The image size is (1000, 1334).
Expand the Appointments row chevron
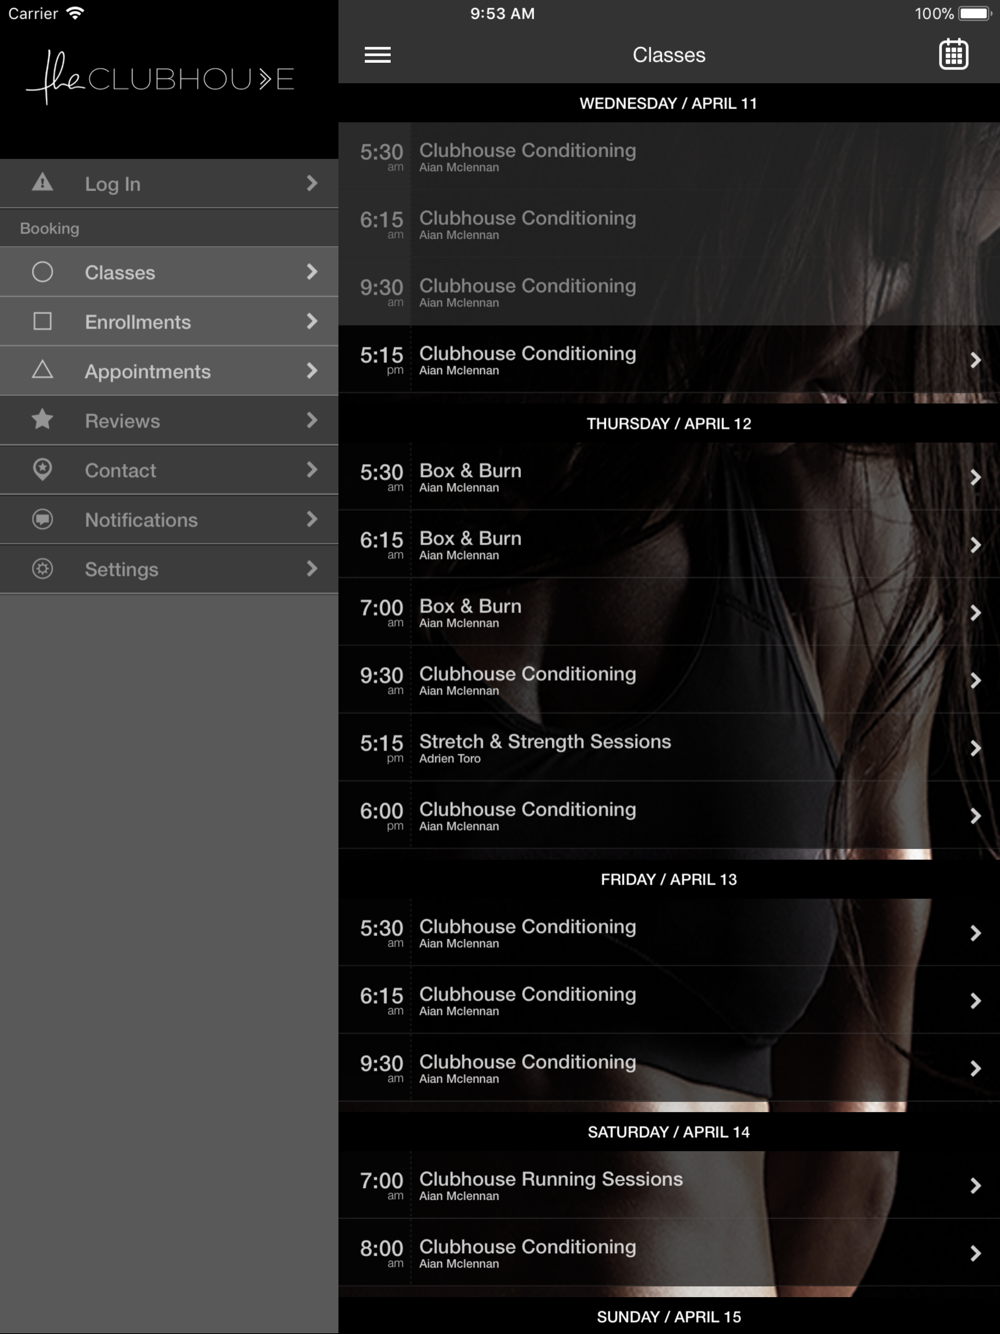point(312,371)
